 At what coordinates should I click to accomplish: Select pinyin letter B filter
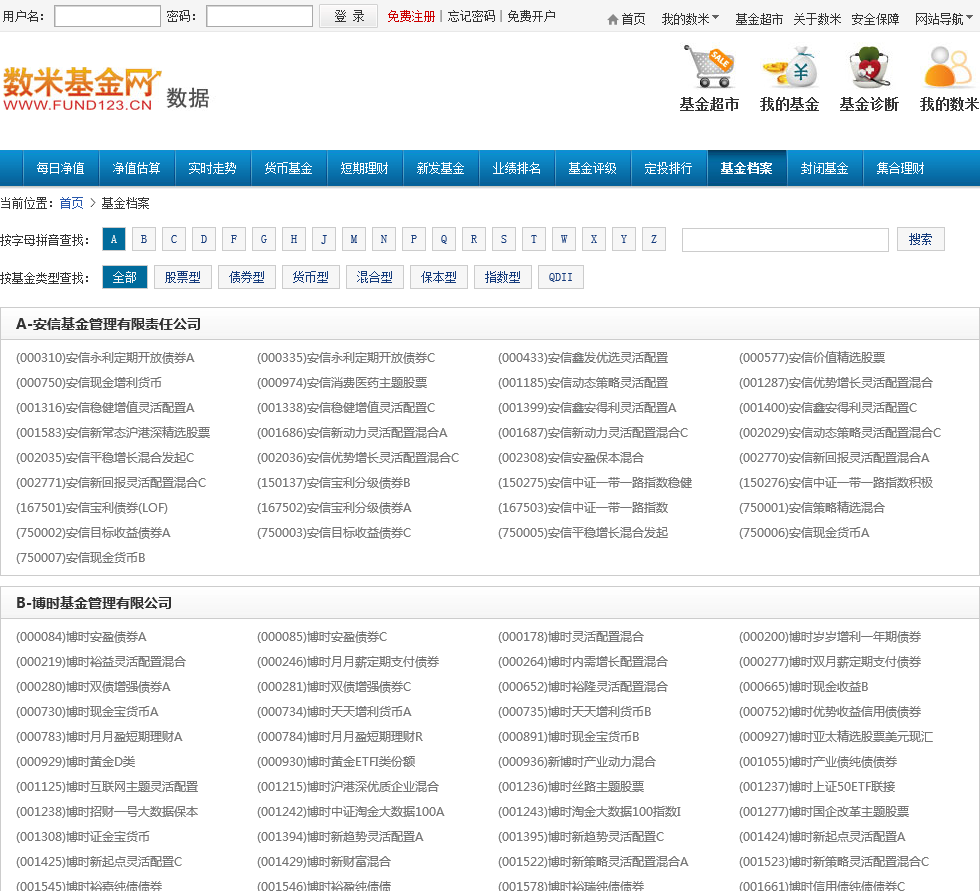144,239
